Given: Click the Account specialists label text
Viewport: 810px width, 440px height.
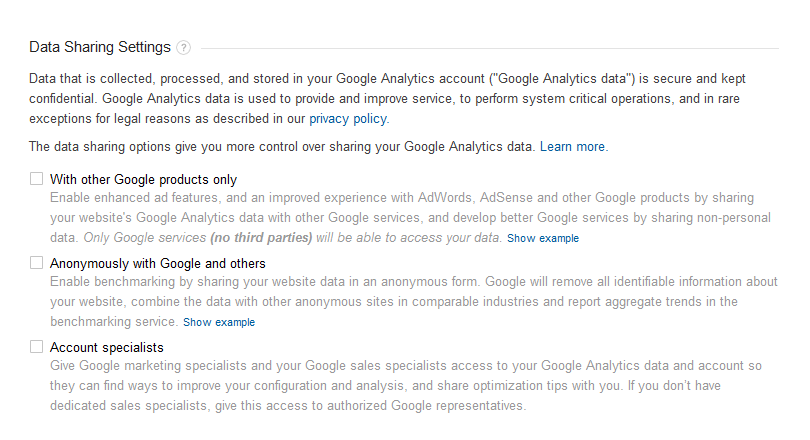Looking at the screenshot, I should [106, 348].
